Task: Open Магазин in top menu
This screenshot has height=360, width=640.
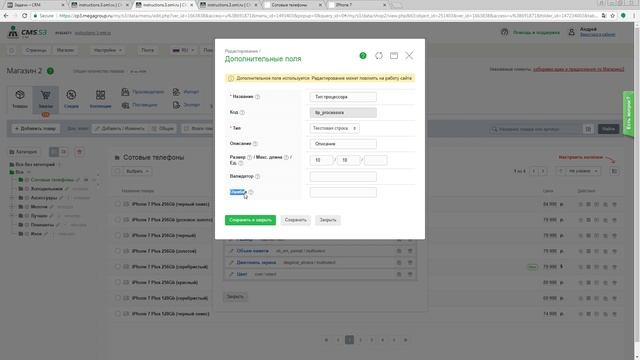Action: pyautogui.click(x=65, y=50)
